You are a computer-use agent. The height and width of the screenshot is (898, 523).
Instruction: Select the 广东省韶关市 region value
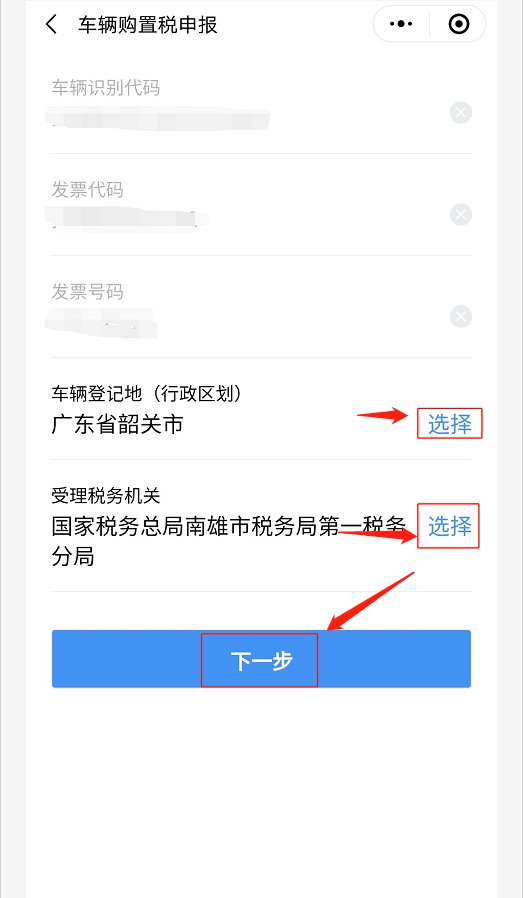pyautogui.click(x=117, y=424)
